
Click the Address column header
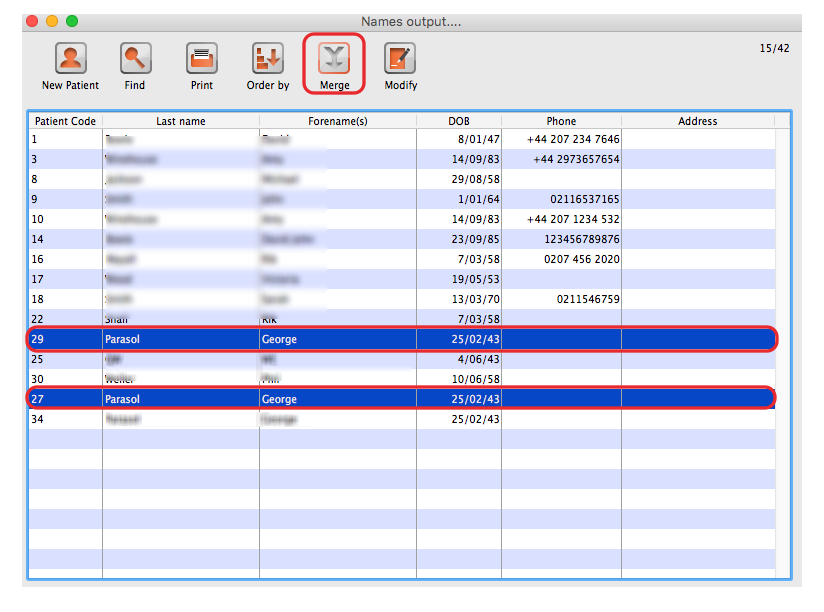(x=697, y=121)
